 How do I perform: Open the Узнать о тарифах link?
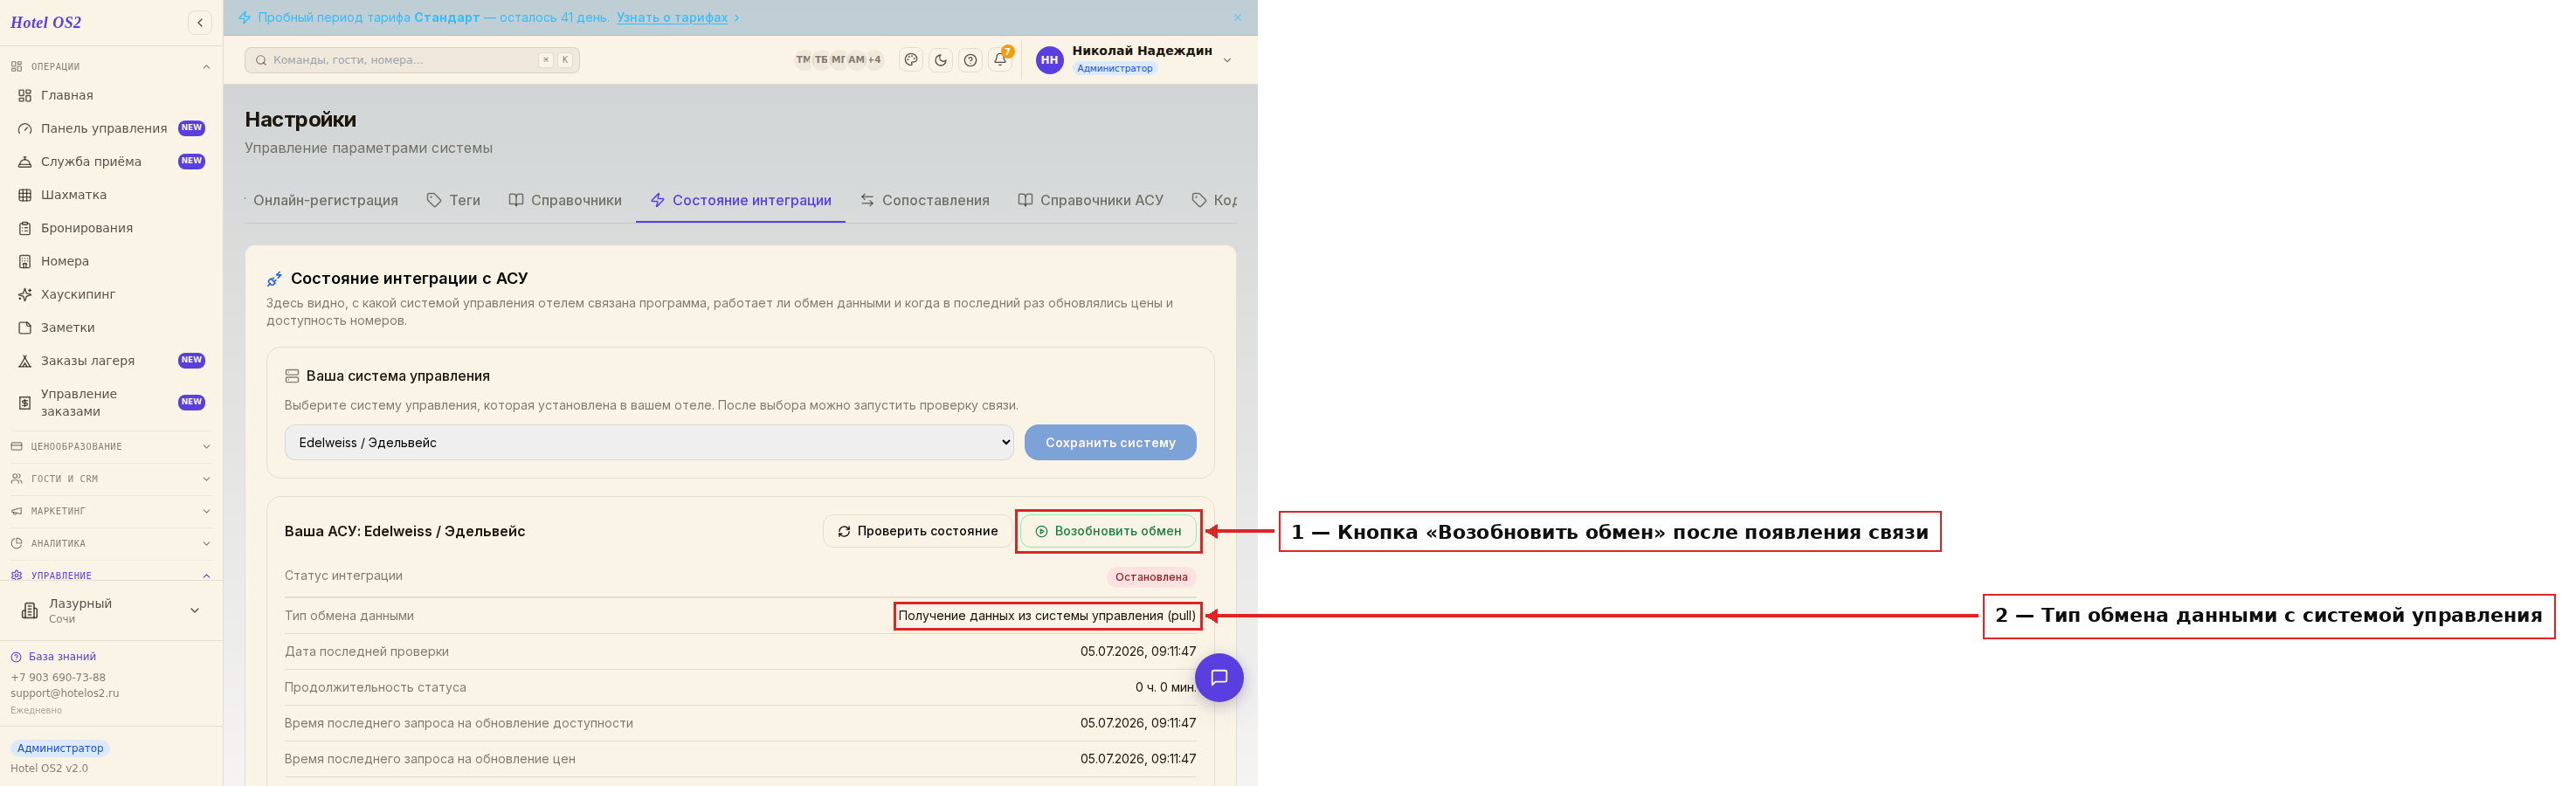coord(672,18)
